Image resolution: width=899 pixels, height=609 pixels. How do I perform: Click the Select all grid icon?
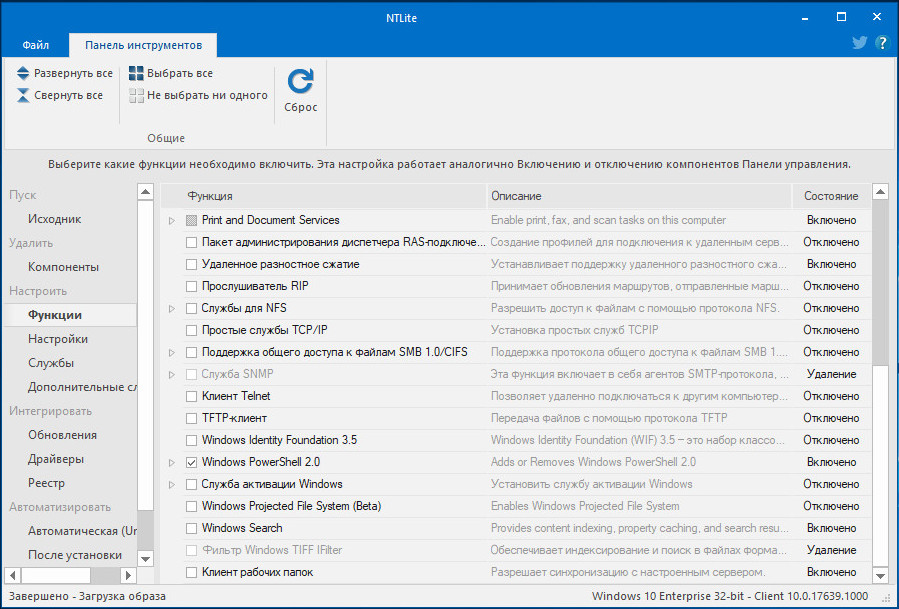click(x=136, y=73)
